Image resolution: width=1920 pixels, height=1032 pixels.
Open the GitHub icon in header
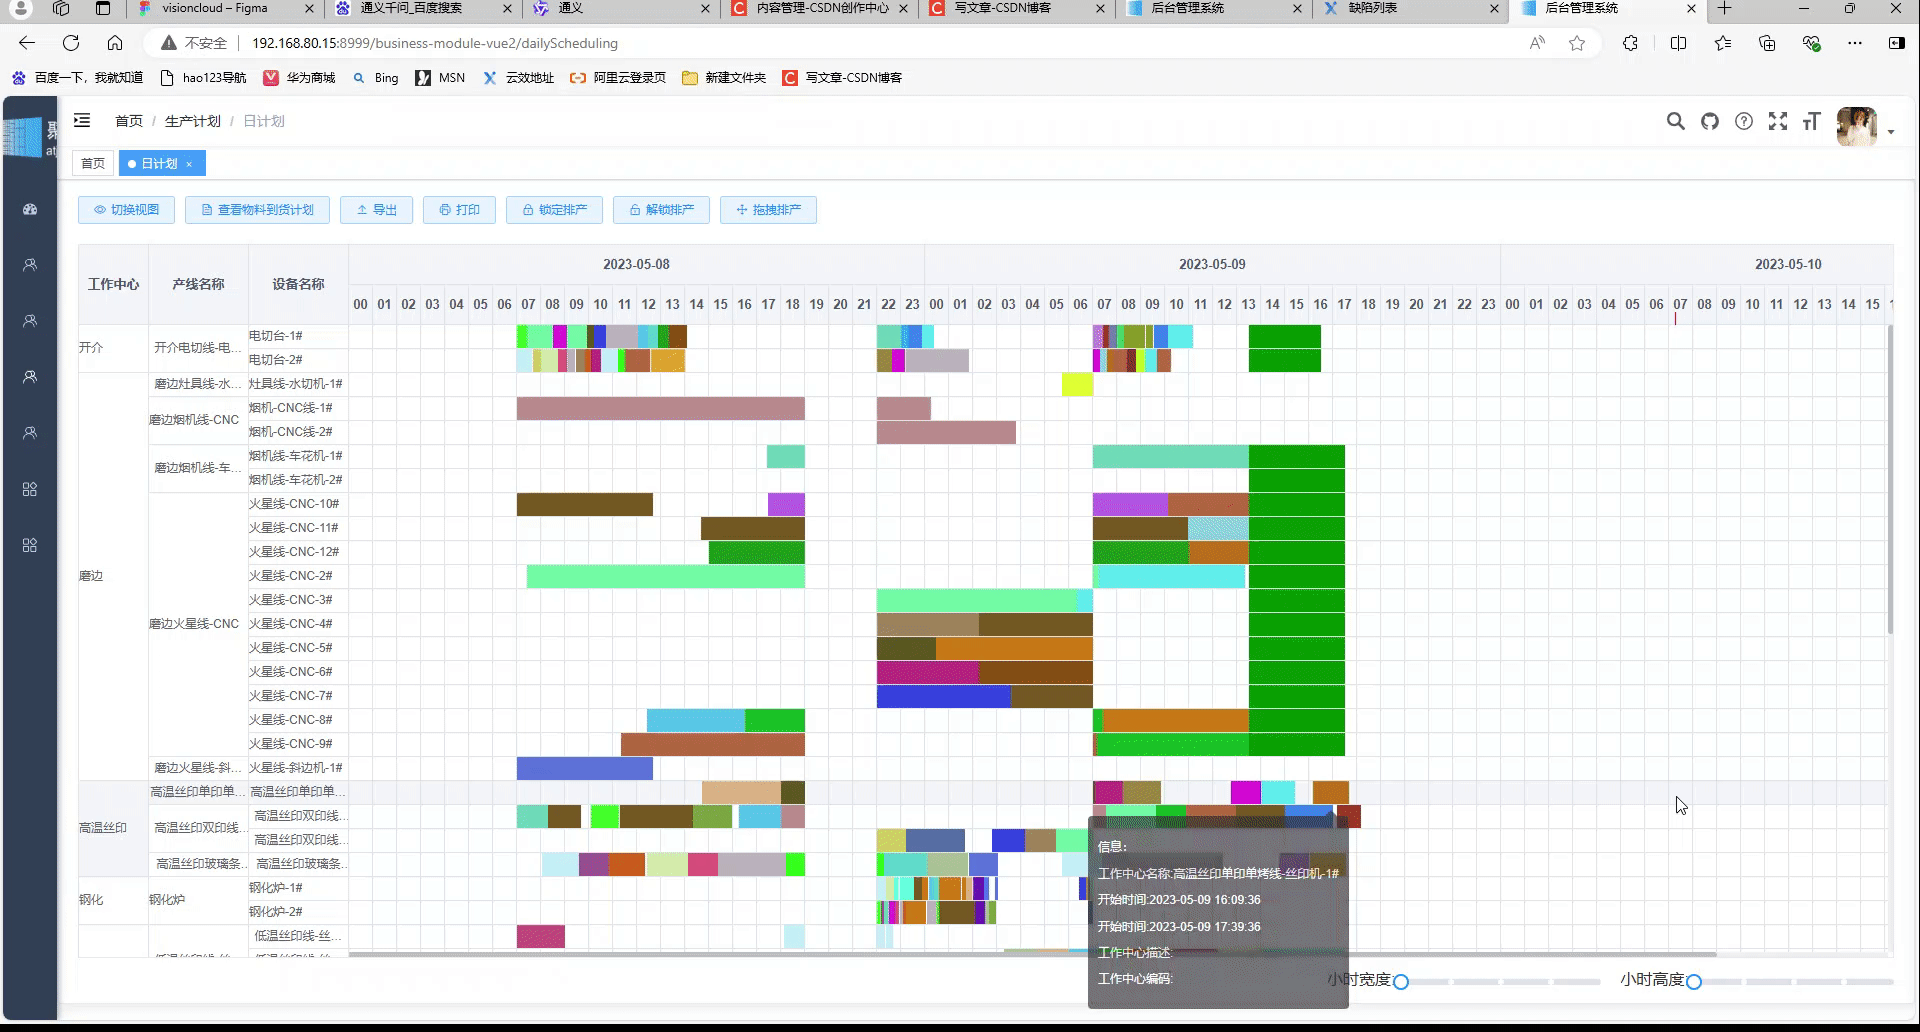(x=1710, y=121)
